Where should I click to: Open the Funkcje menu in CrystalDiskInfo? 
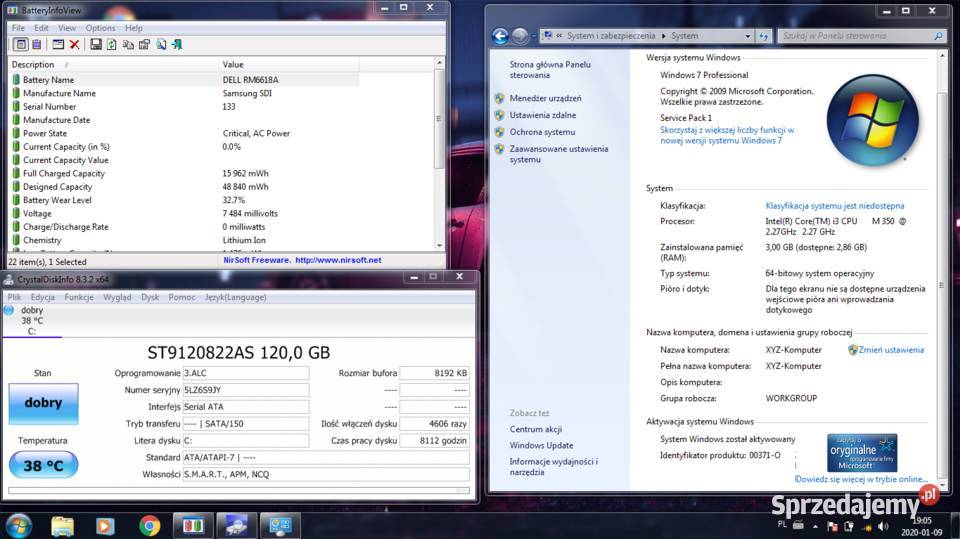click(x=79, y=297)
